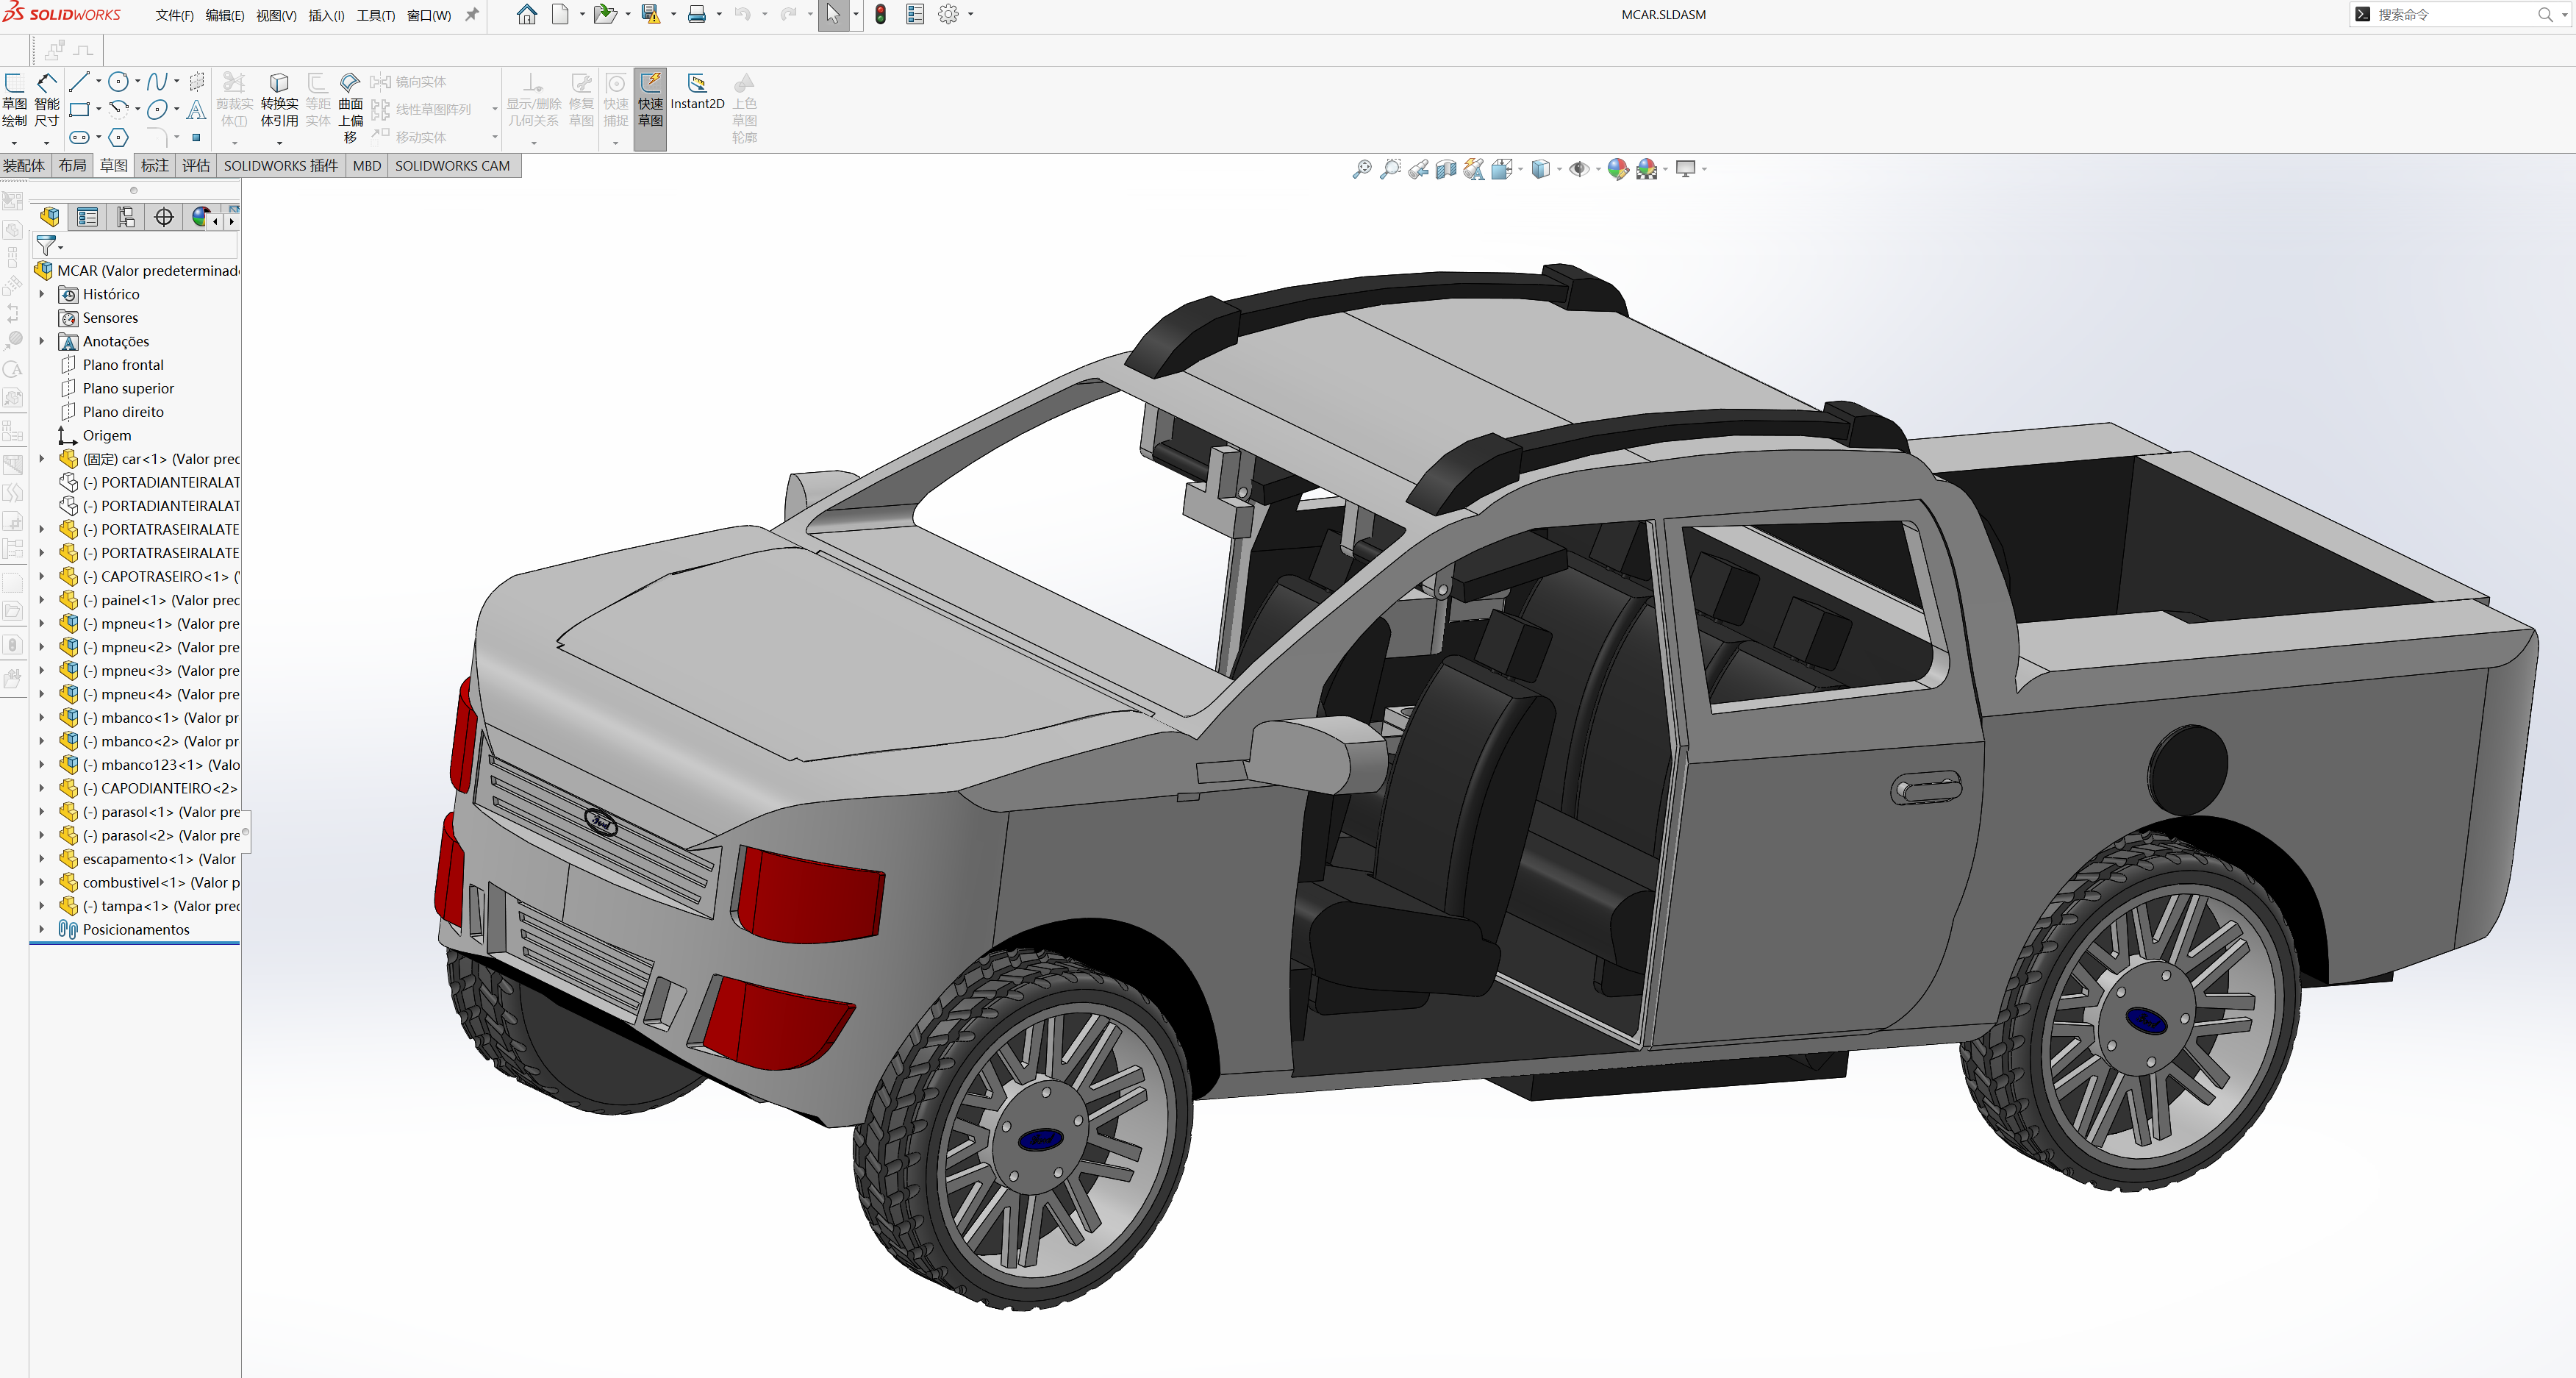Expand the Posicionamentos mates folder
The height and width of the screenshot is (1378, 2576).
tap(41, 929)
